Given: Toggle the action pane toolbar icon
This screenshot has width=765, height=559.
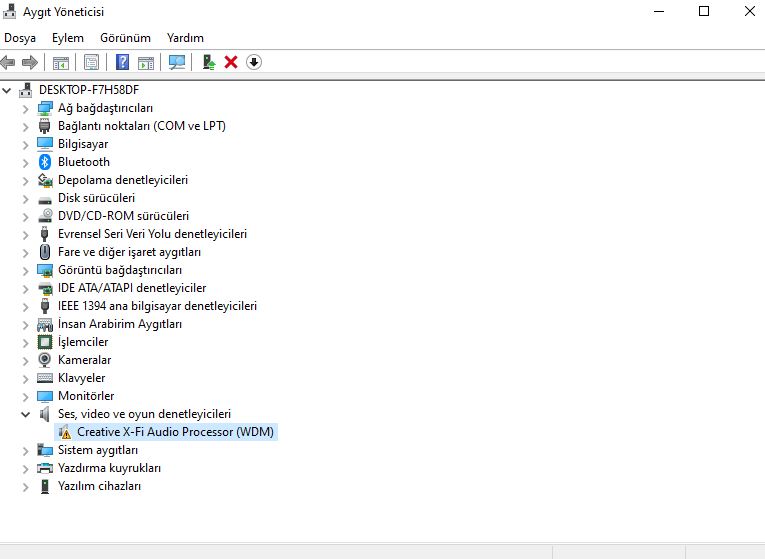Looking at the screenshot, I should [x=146, y=62].
